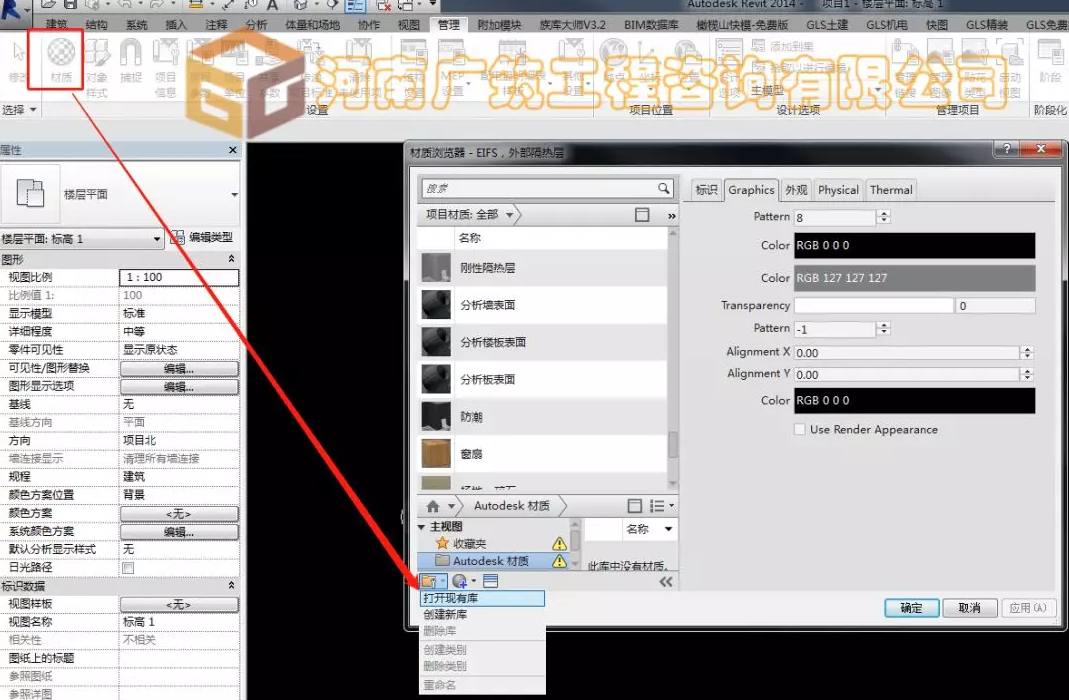Close the 属性 properties panel

pos(232,149)
